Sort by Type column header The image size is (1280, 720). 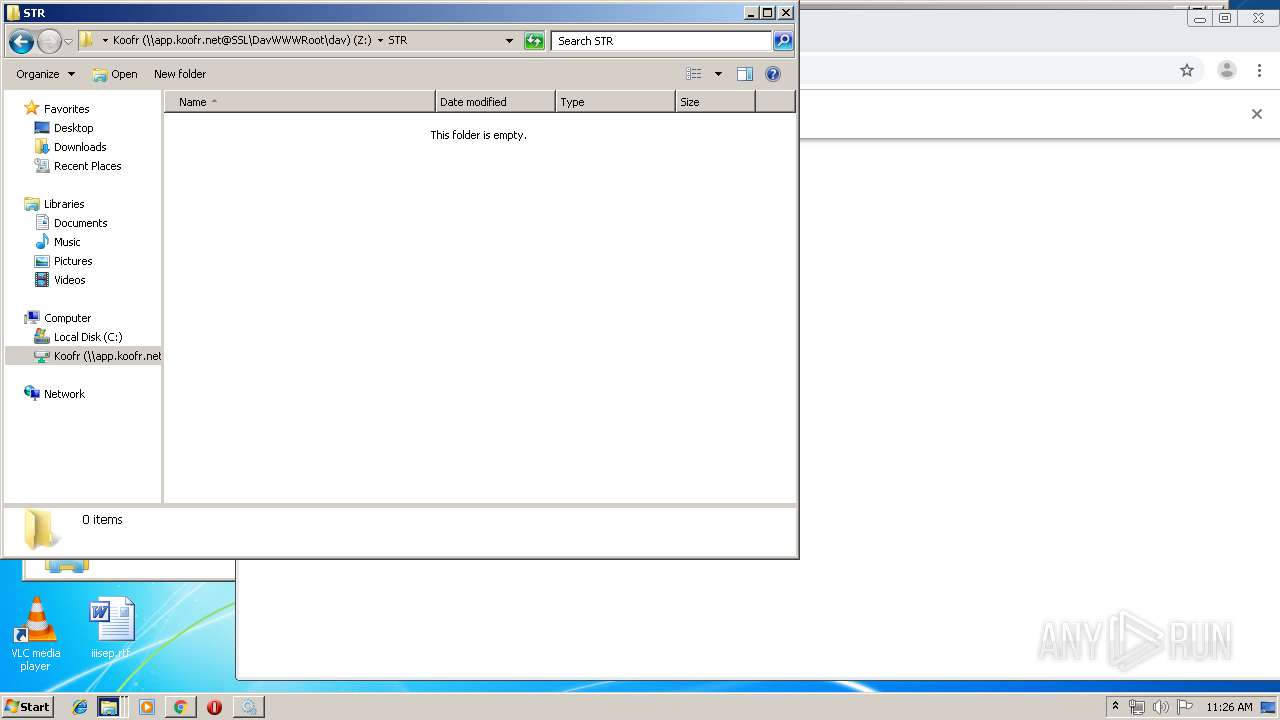coord(616,102)
